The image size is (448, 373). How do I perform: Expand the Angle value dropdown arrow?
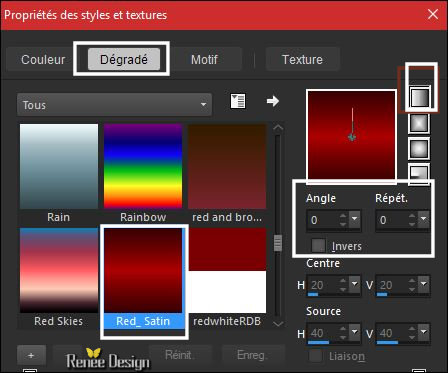(x=355, y=219)
